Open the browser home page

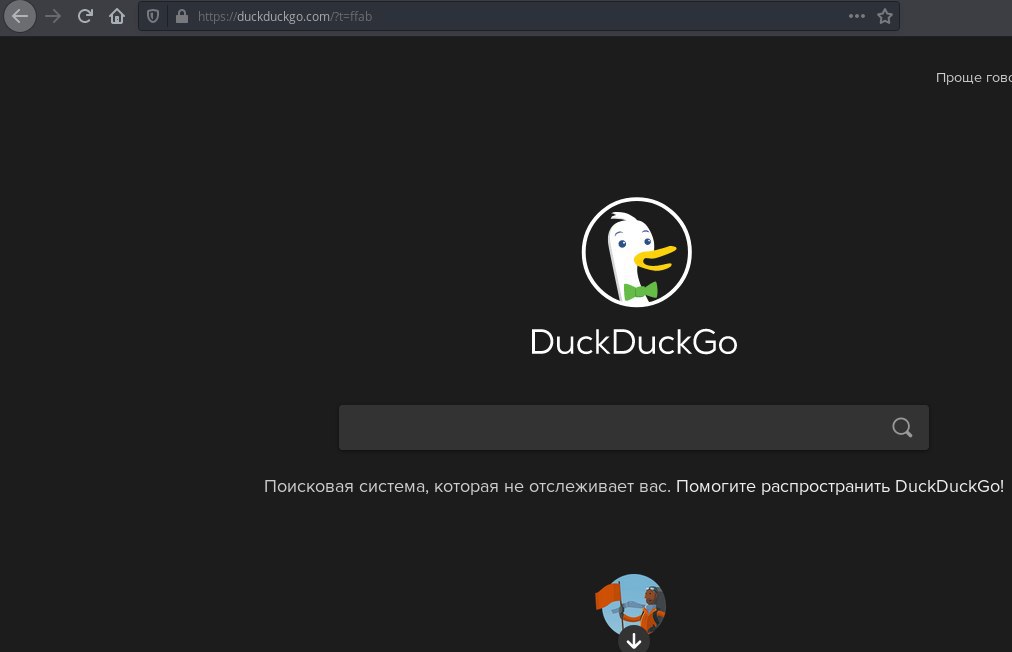point(117,16)
